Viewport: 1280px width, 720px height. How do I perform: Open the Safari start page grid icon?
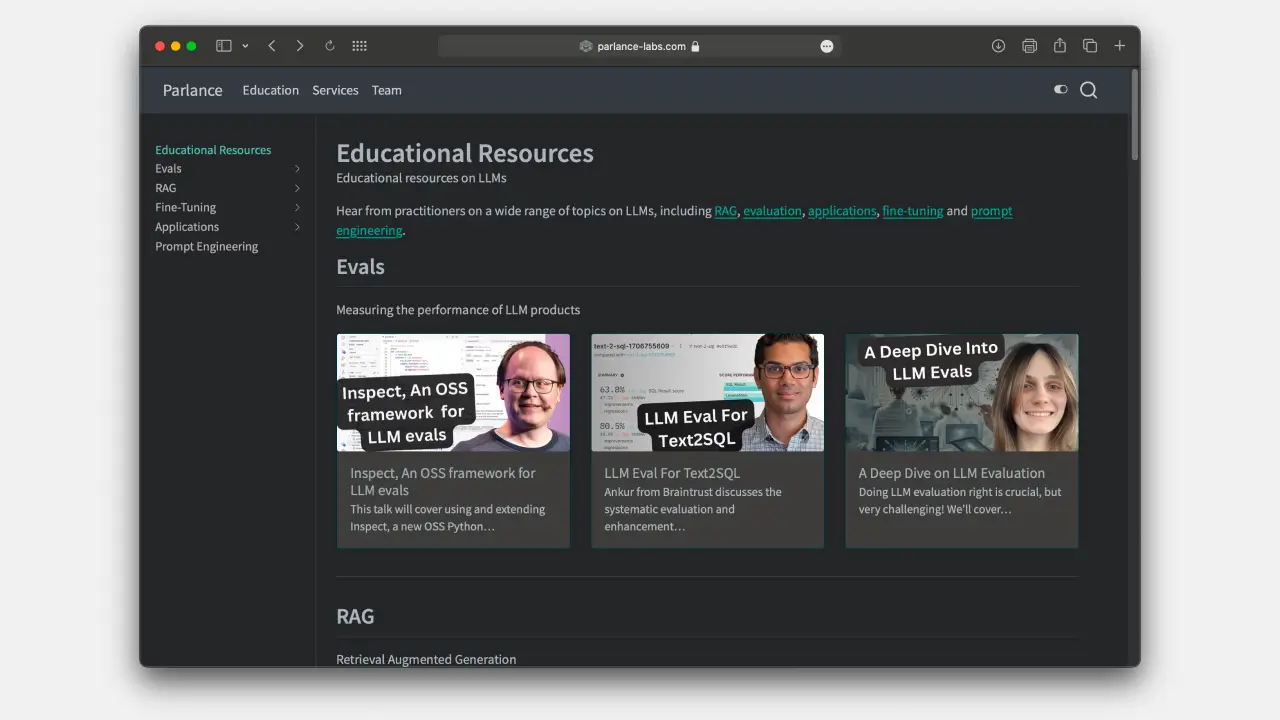[x=360, y=46]
